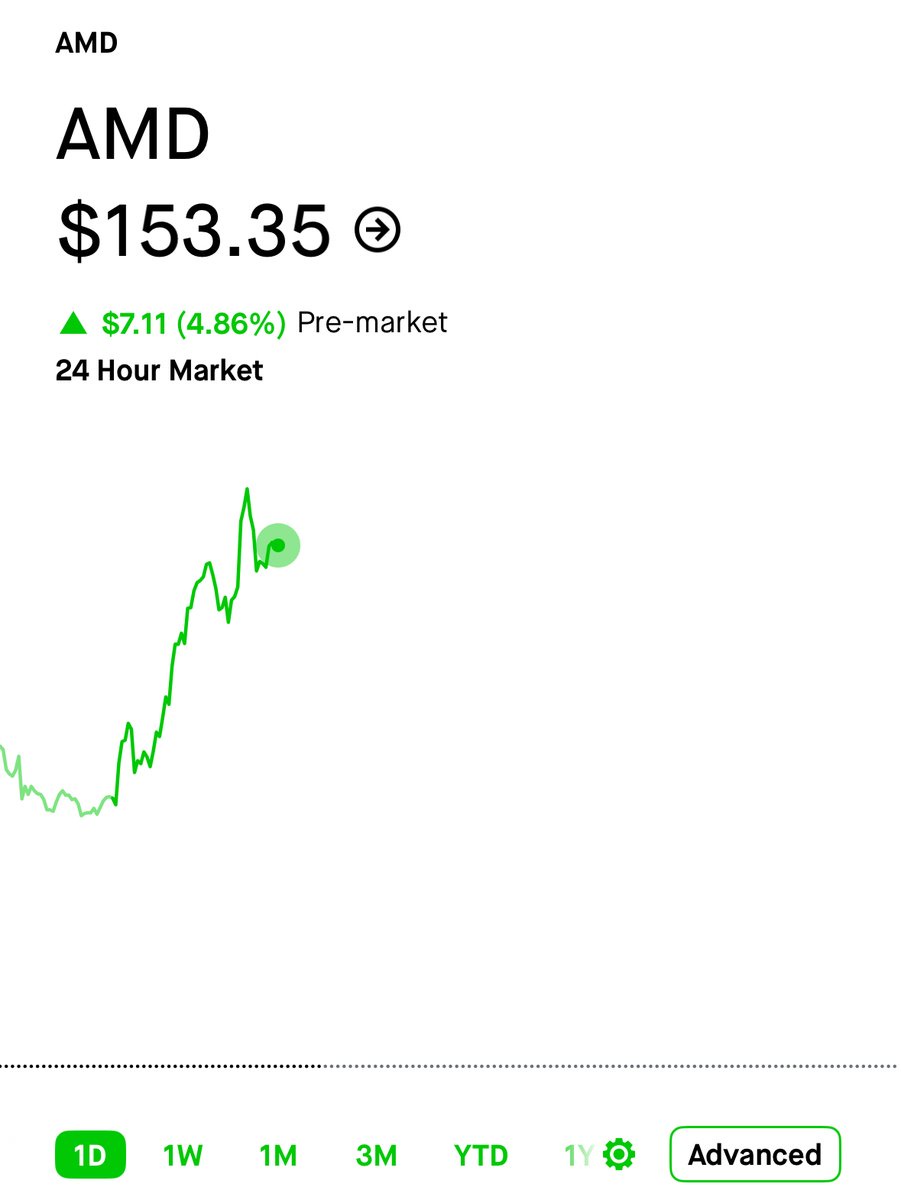Switch chart to the 1M range
901x1200 pixels.
pyautogui.click(x=278, y=1156)
